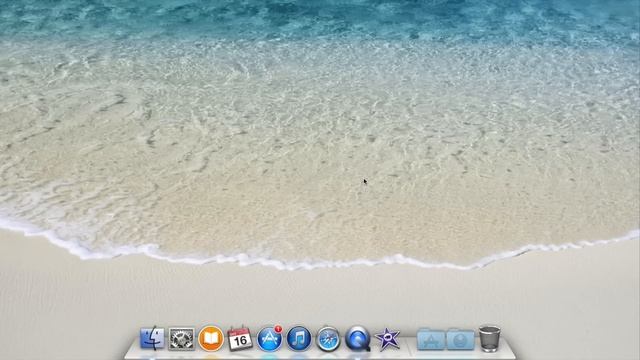Open the Trash can

point(489,338)
